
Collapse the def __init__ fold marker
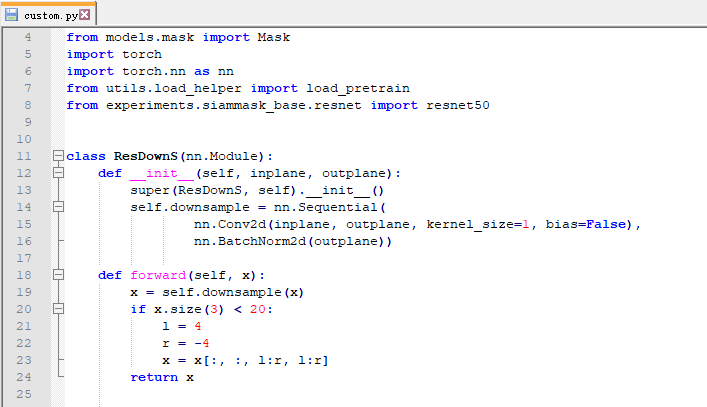pyautogui.click(x=58, y=173)
